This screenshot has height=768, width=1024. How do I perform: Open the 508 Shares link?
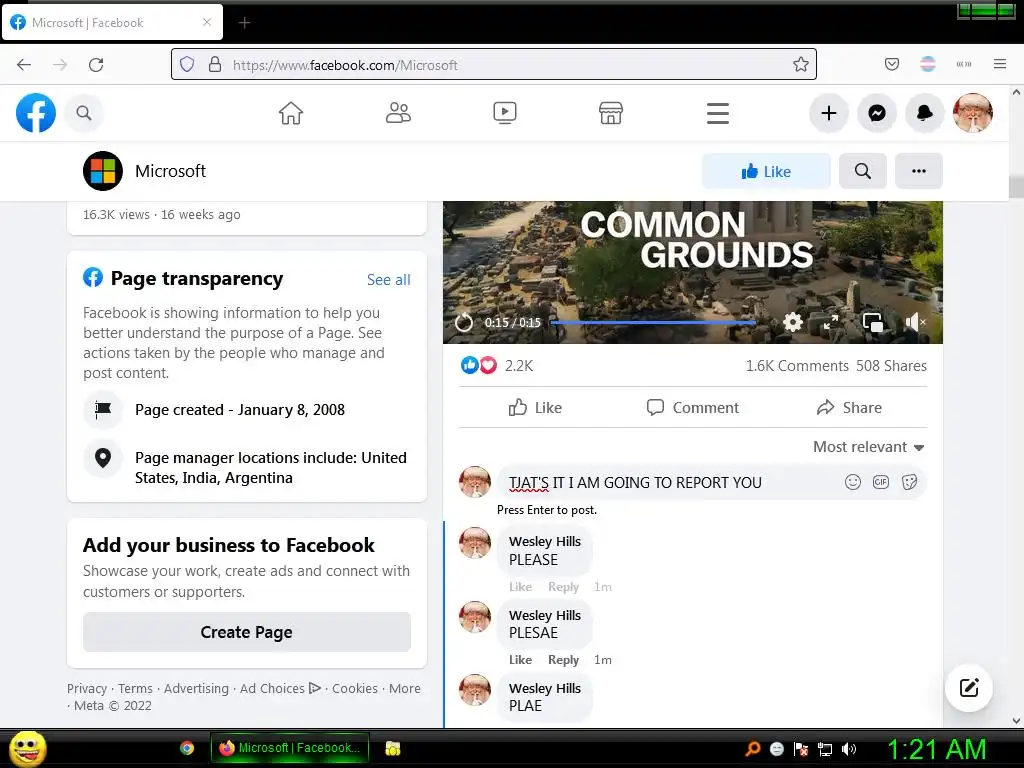point(891,366)
